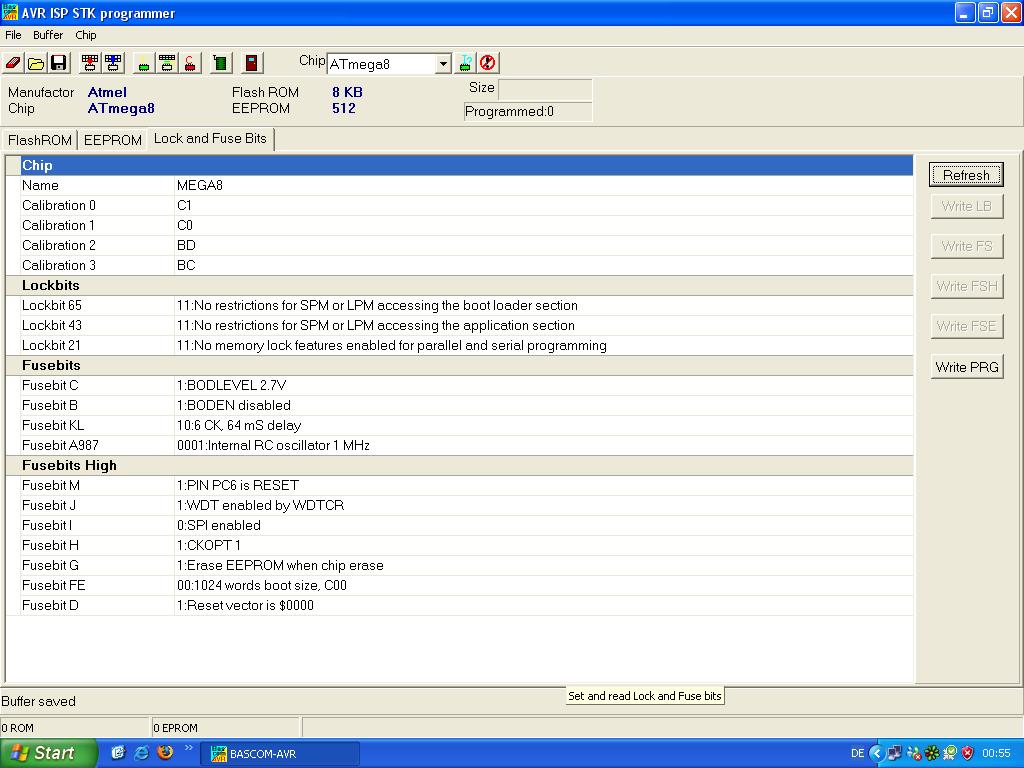The image size is (1024, 768).
Task: Click the red-C chip toolbar icon
Action: point(190,63)
